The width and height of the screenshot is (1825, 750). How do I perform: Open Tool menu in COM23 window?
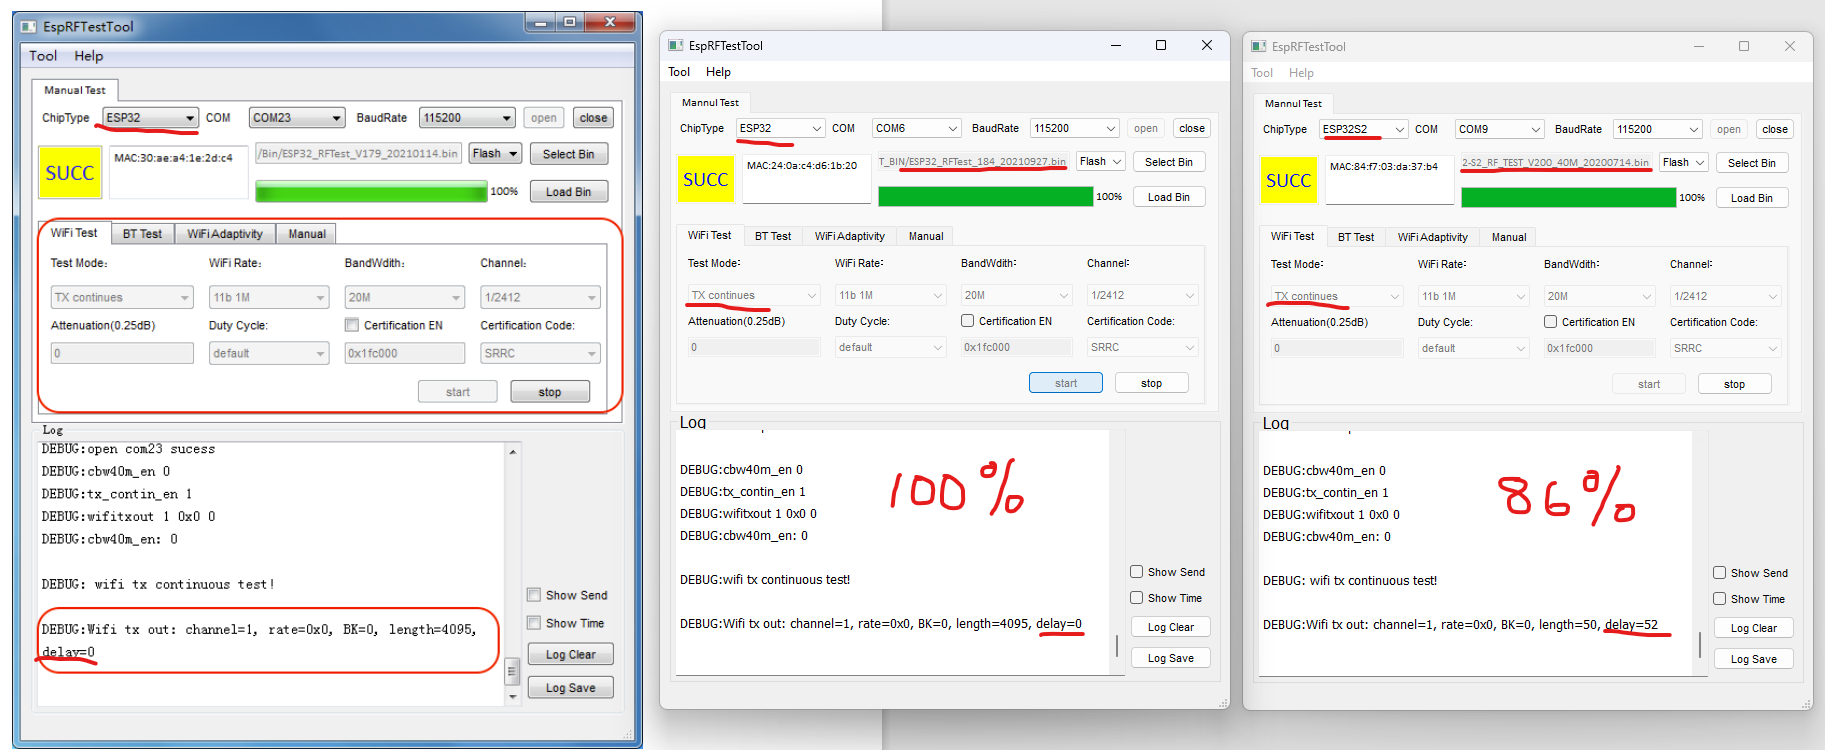(x=43, y=56)
